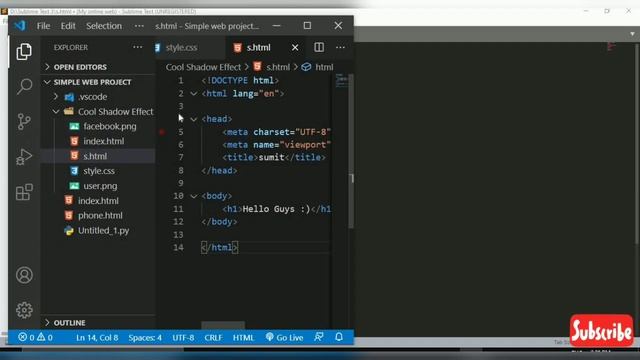Click the feedback icon in status bar
The width and height of the screenshot is (640, 360).
[319, 337]
